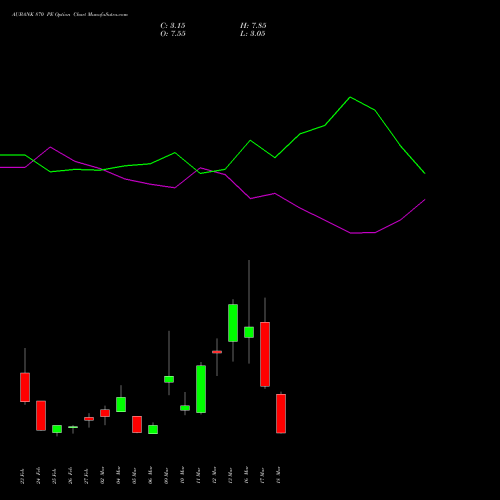The image size is (500, 500).
Task: Select the green candle above 09 Mar
Action: (x=169, y=379)
